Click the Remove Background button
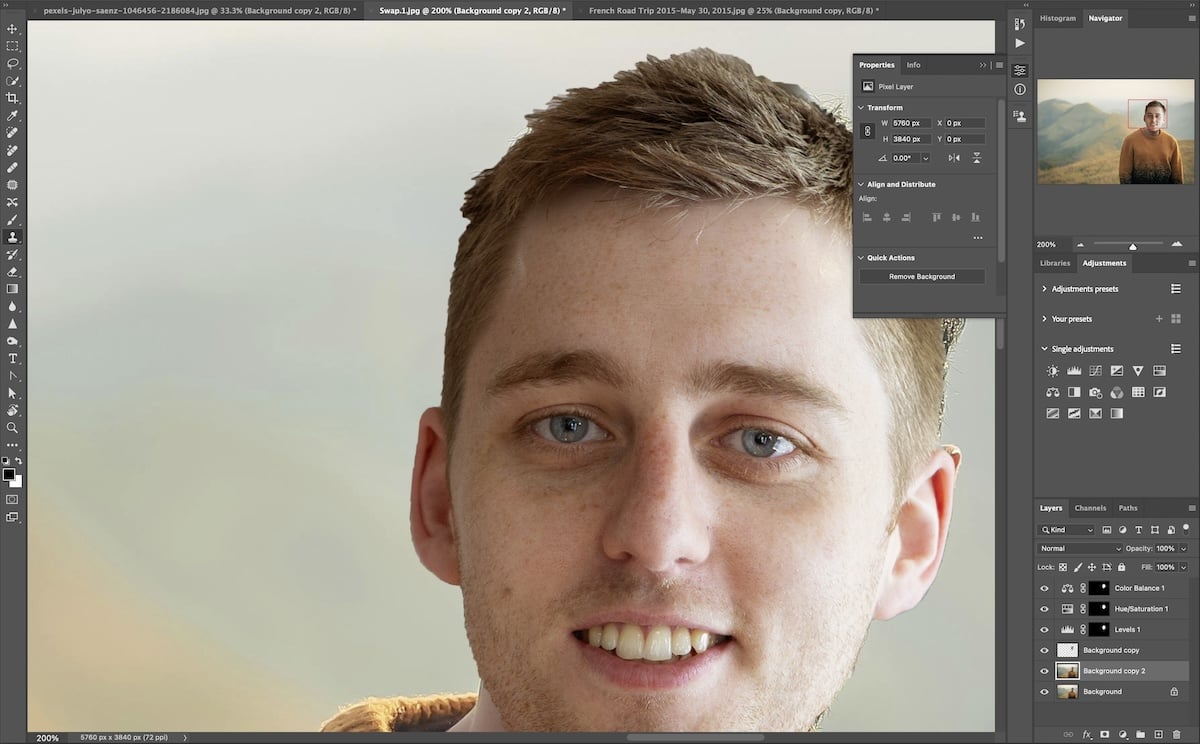 pyautogui.click(x=921, y=276)
